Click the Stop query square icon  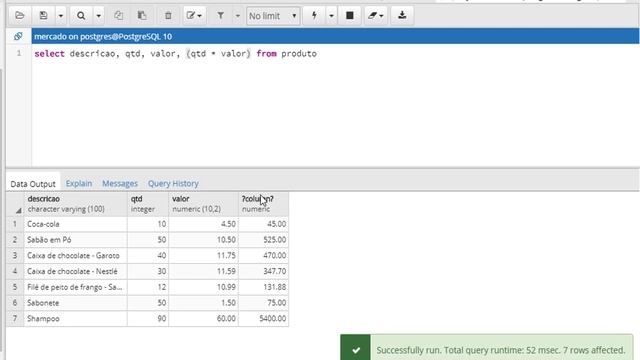[350, 16]
